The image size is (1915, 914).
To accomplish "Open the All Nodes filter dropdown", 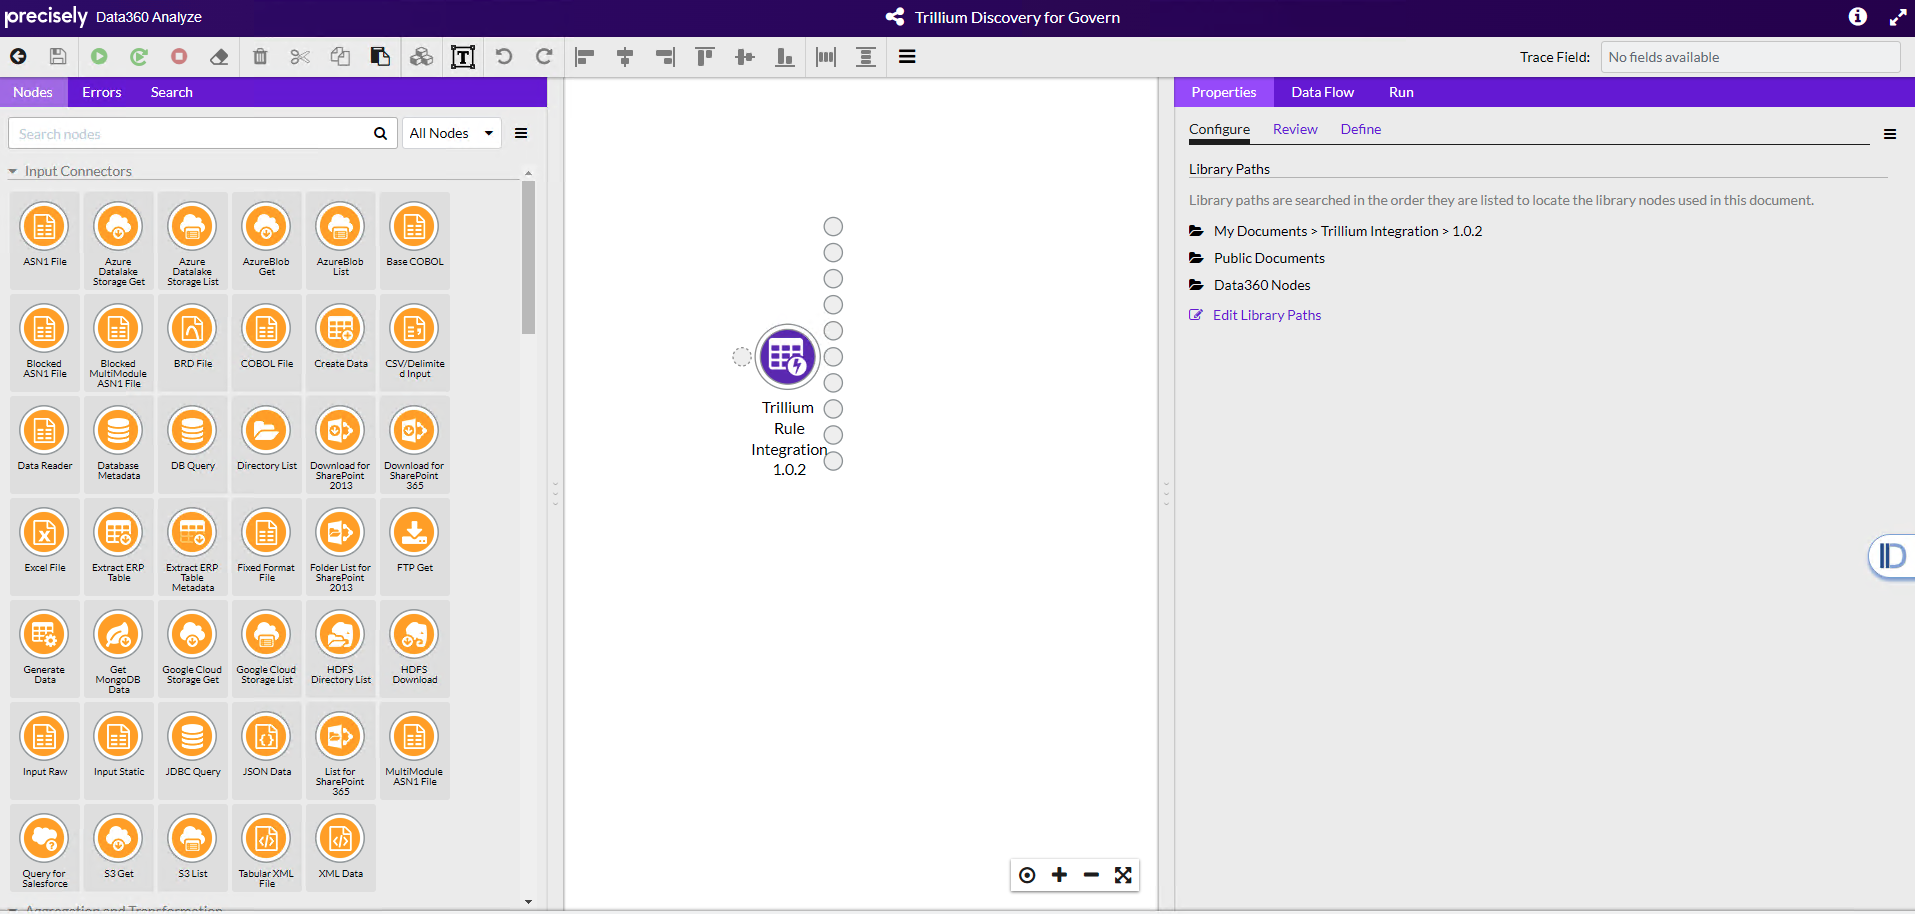I will (x=452, y=133).
